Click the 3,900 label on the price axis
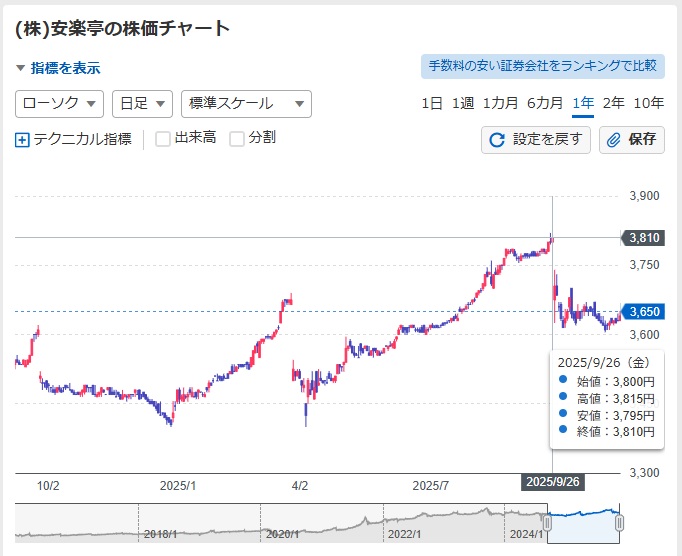The width and height of the screenshot is (682, 556). (x=644, y=196)
